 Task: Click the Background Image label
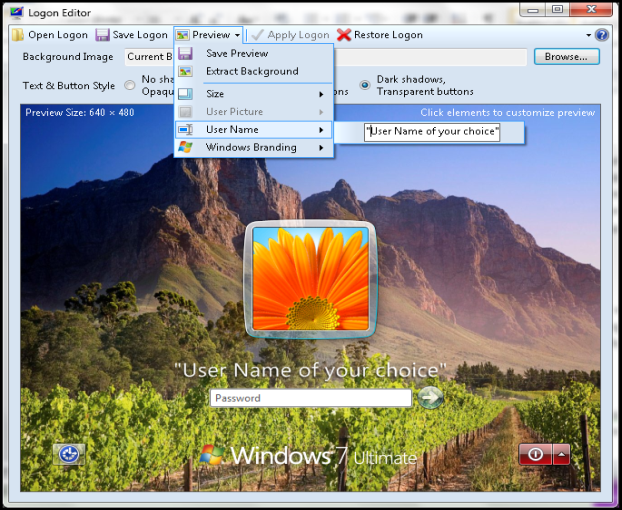[x=68, y=57]
